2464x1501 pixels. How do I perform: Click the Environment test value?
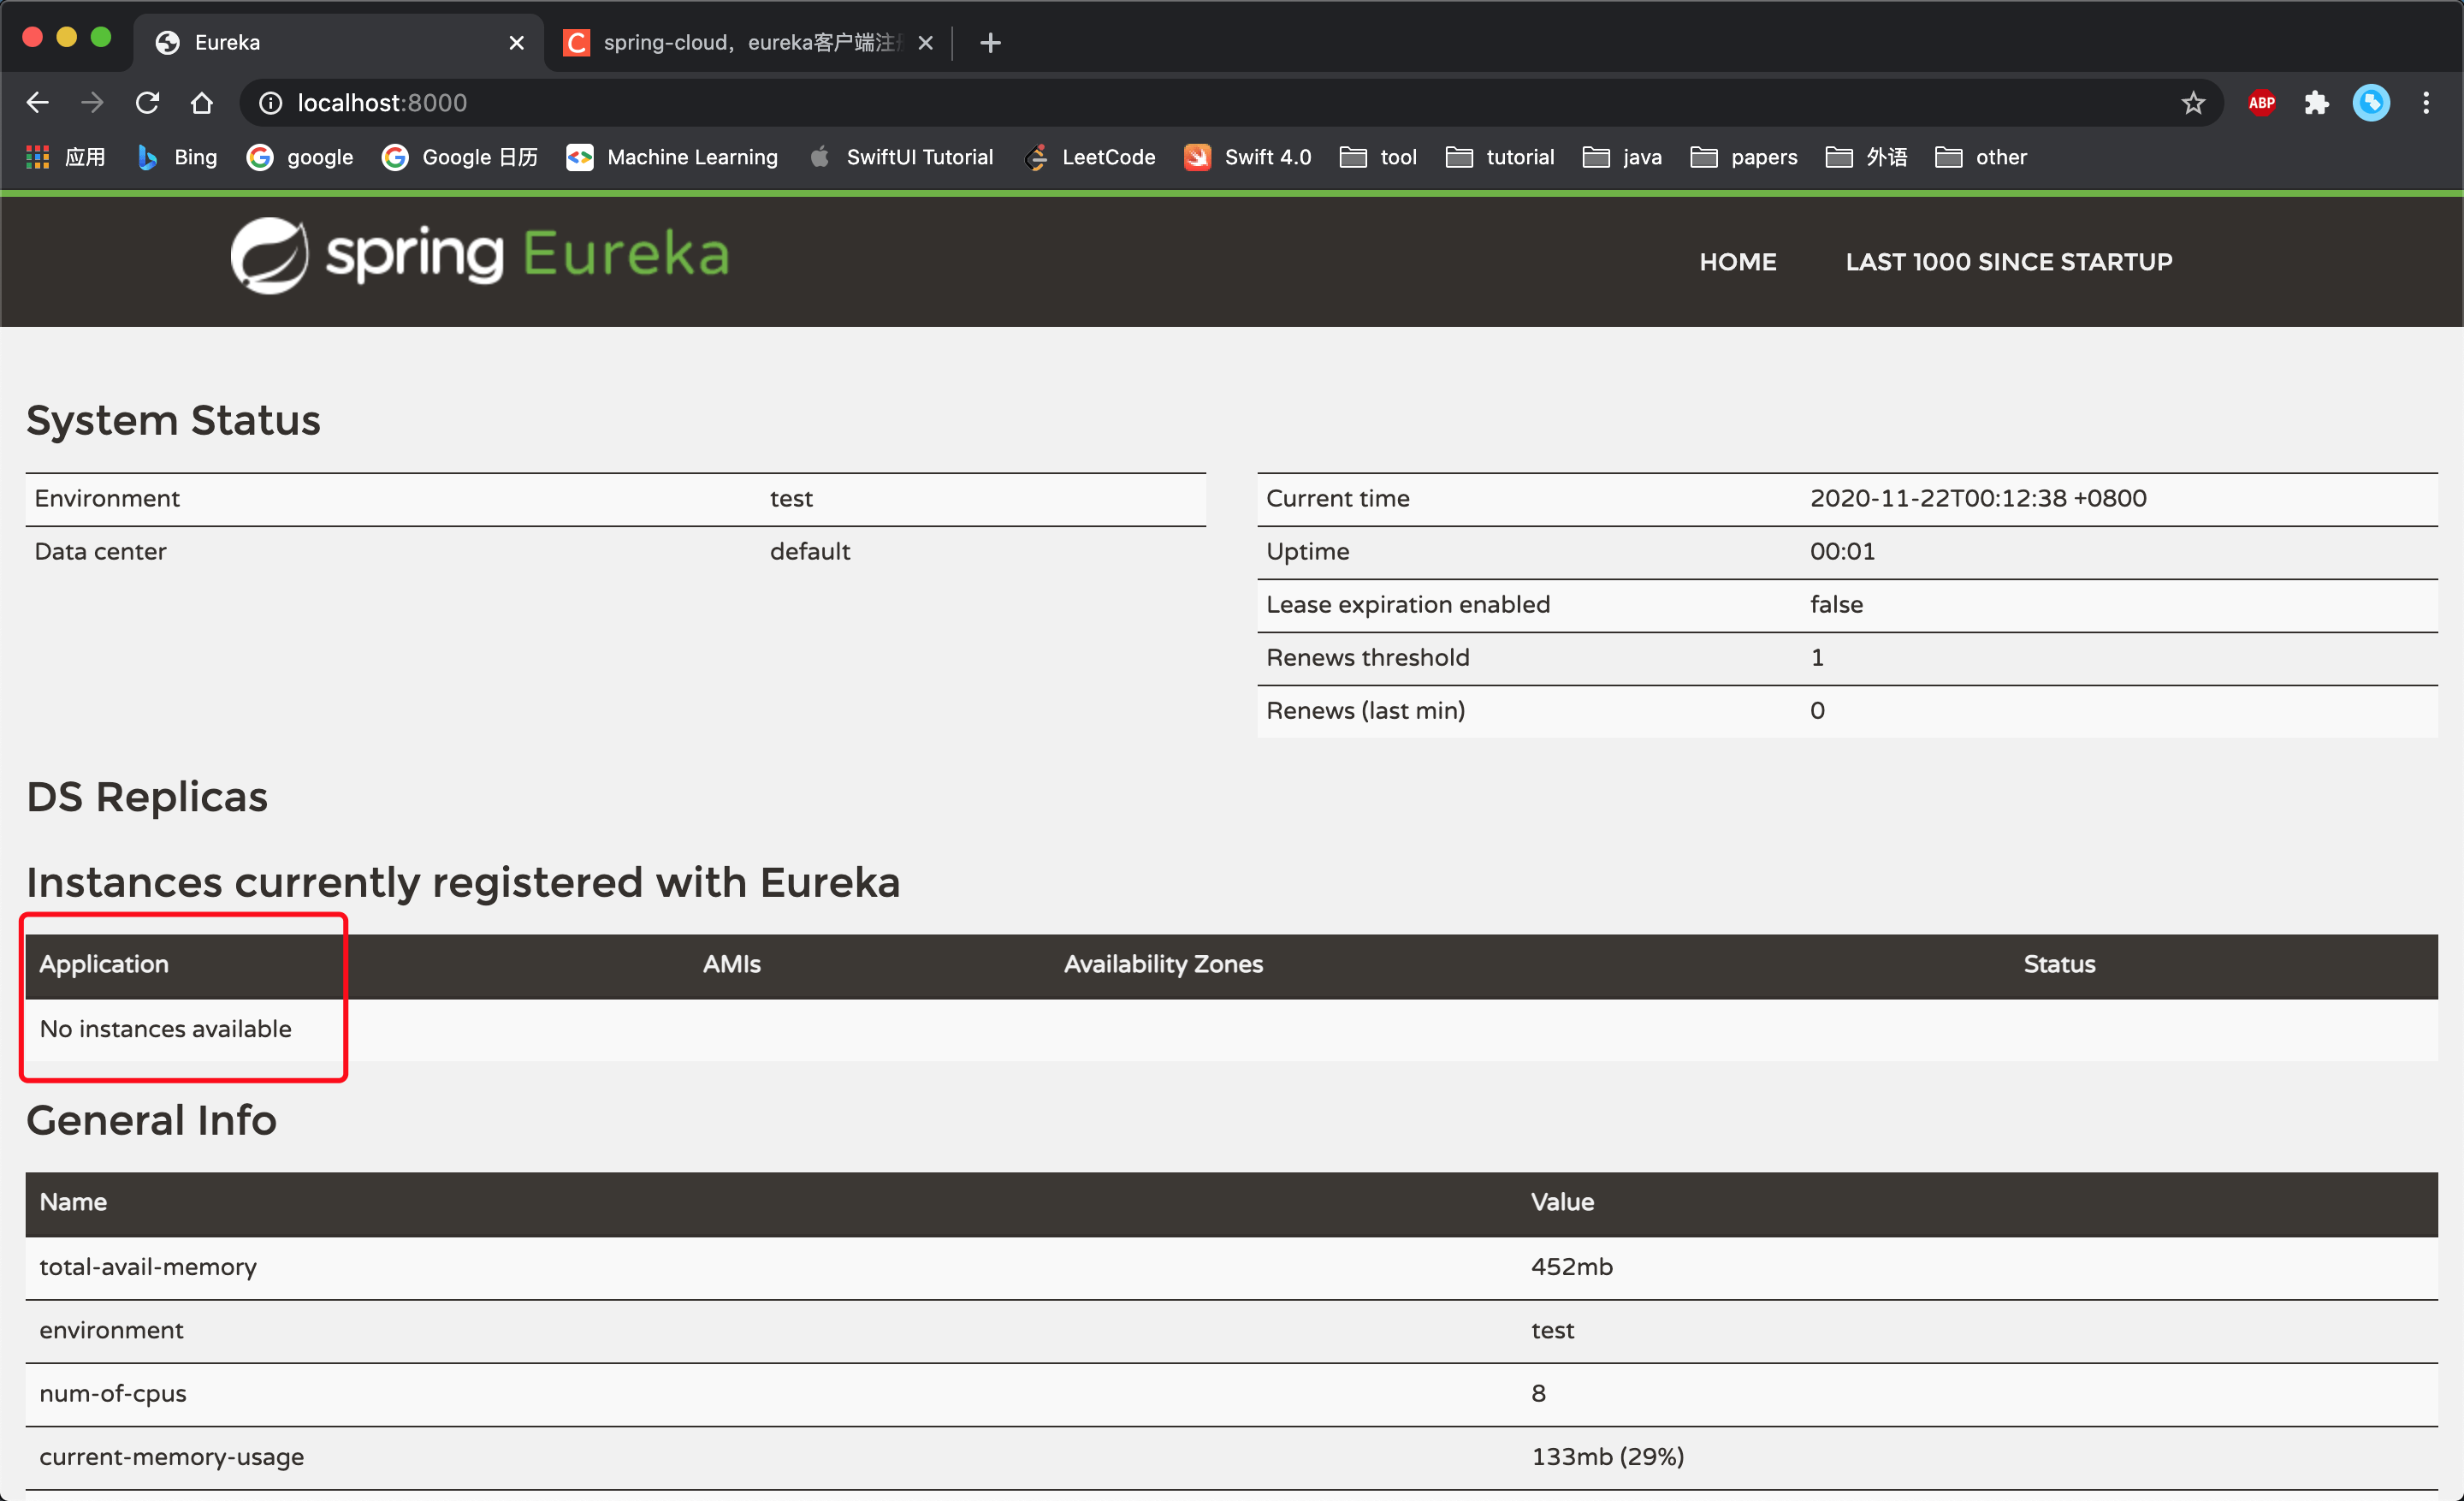tap(791, 498)
